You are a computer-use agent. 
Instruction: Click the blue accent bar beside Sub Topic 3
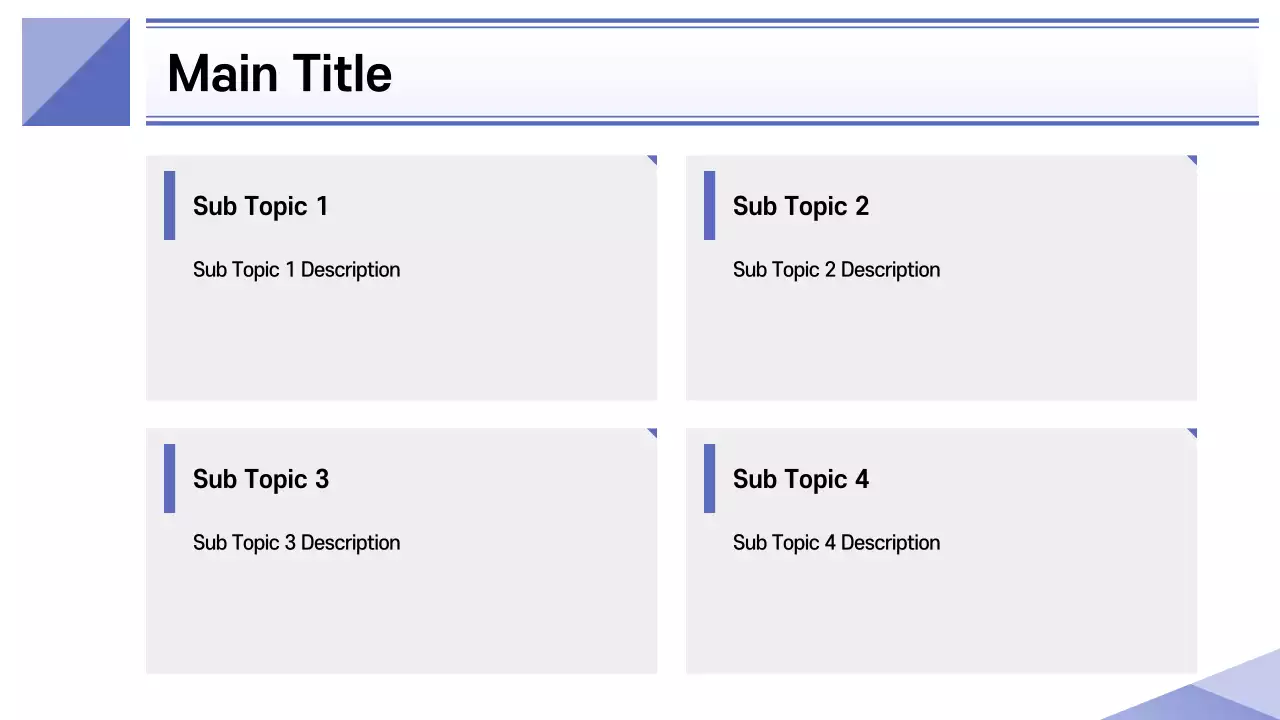[169, 478]
